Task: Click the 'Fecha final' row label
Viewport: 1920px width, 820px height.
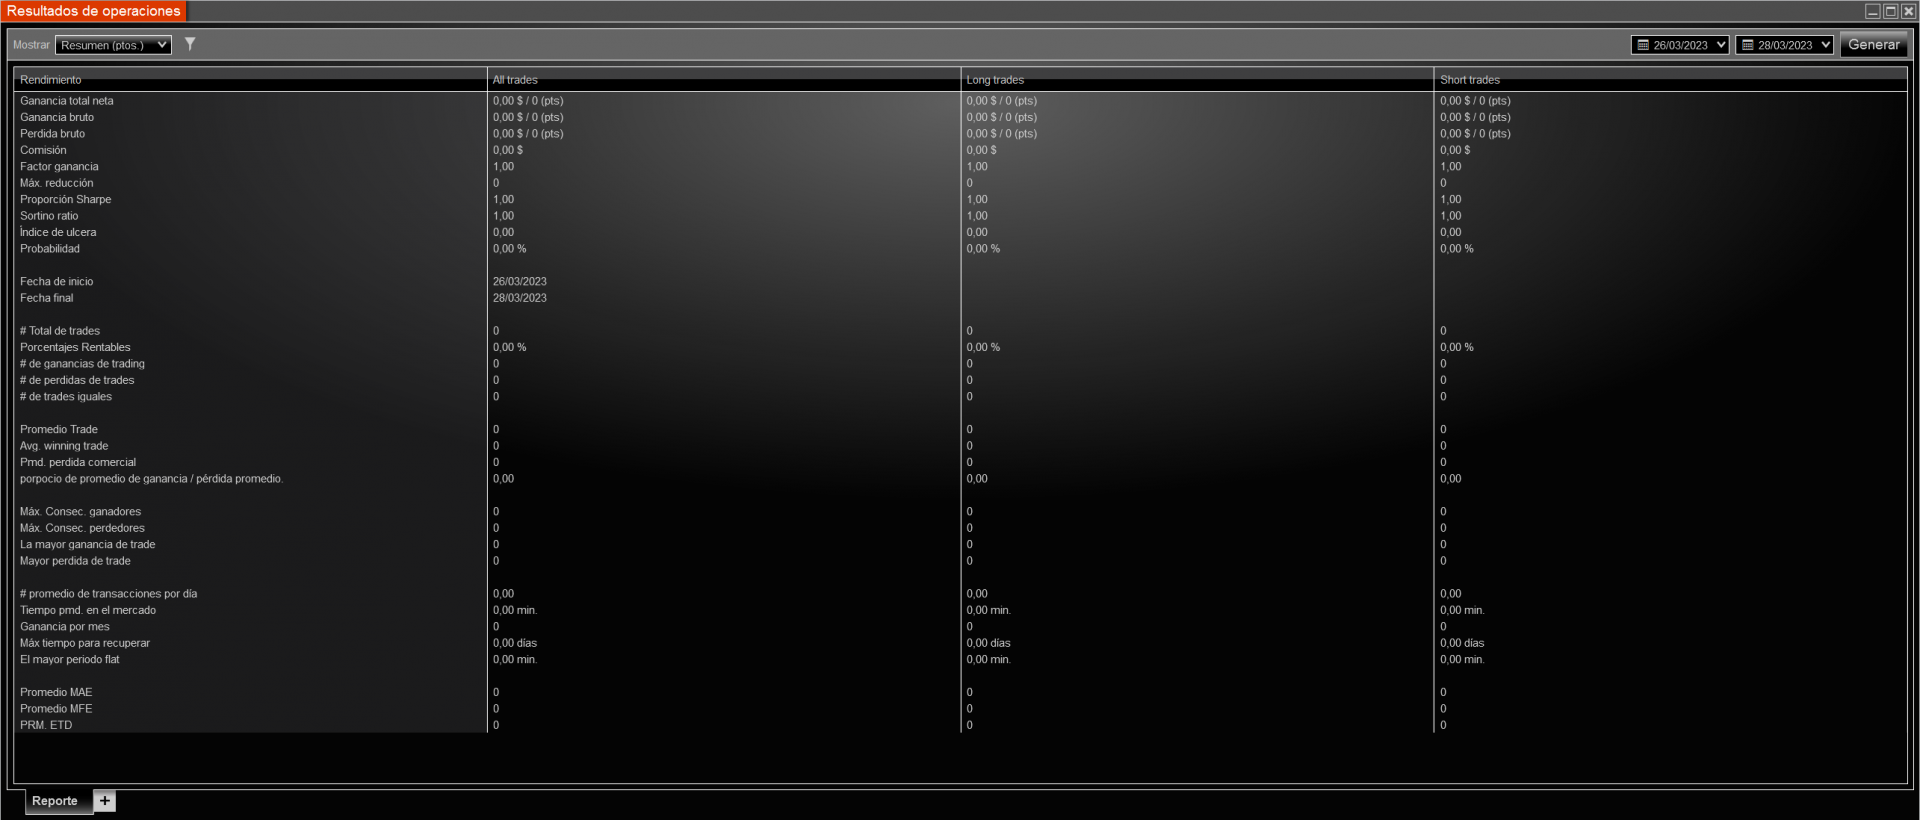Action: (47, 298)
